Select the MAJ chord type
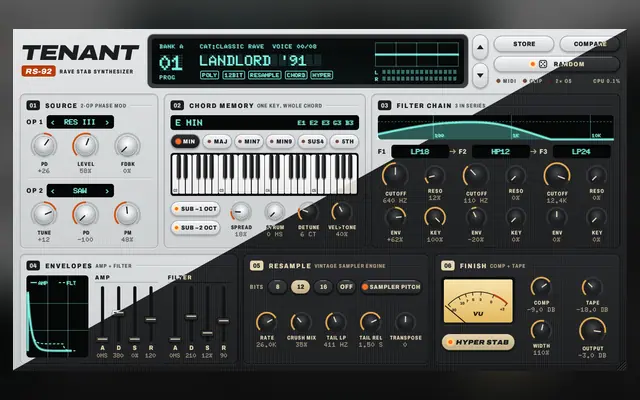 (x=217, y=142)
